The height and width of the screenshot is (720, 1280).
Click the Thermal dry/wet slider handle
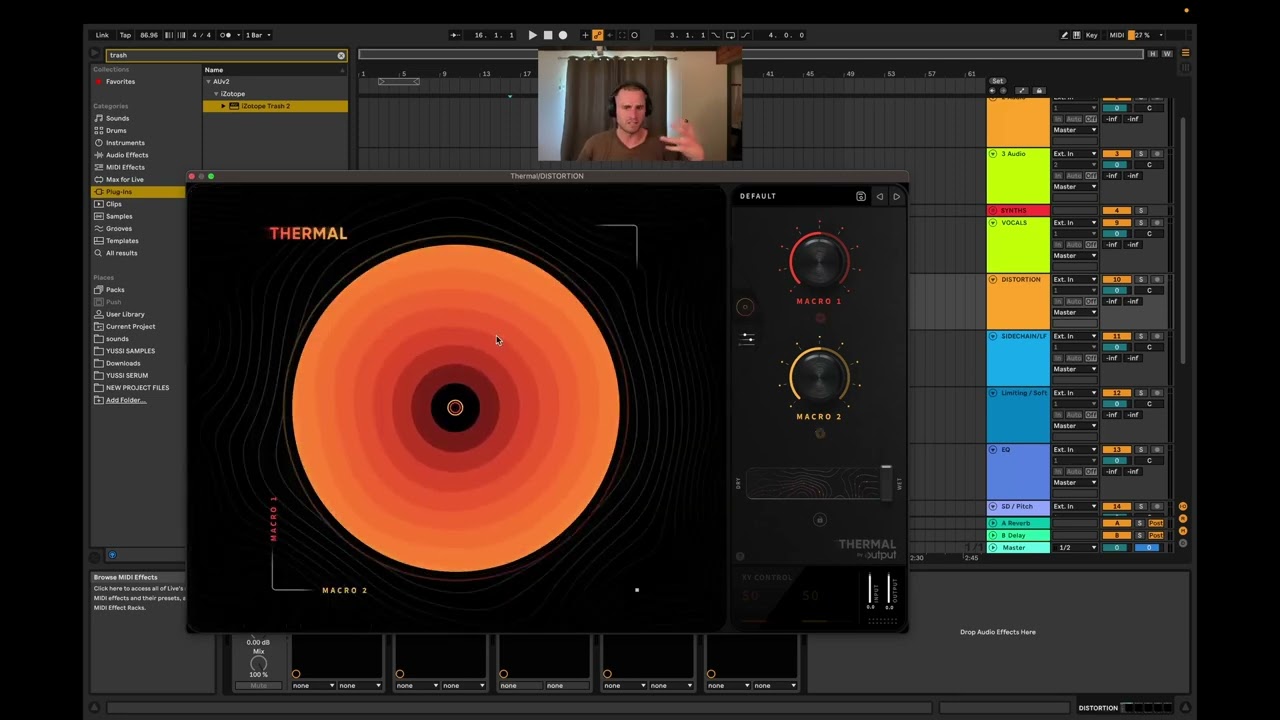[x=886, y=482]
